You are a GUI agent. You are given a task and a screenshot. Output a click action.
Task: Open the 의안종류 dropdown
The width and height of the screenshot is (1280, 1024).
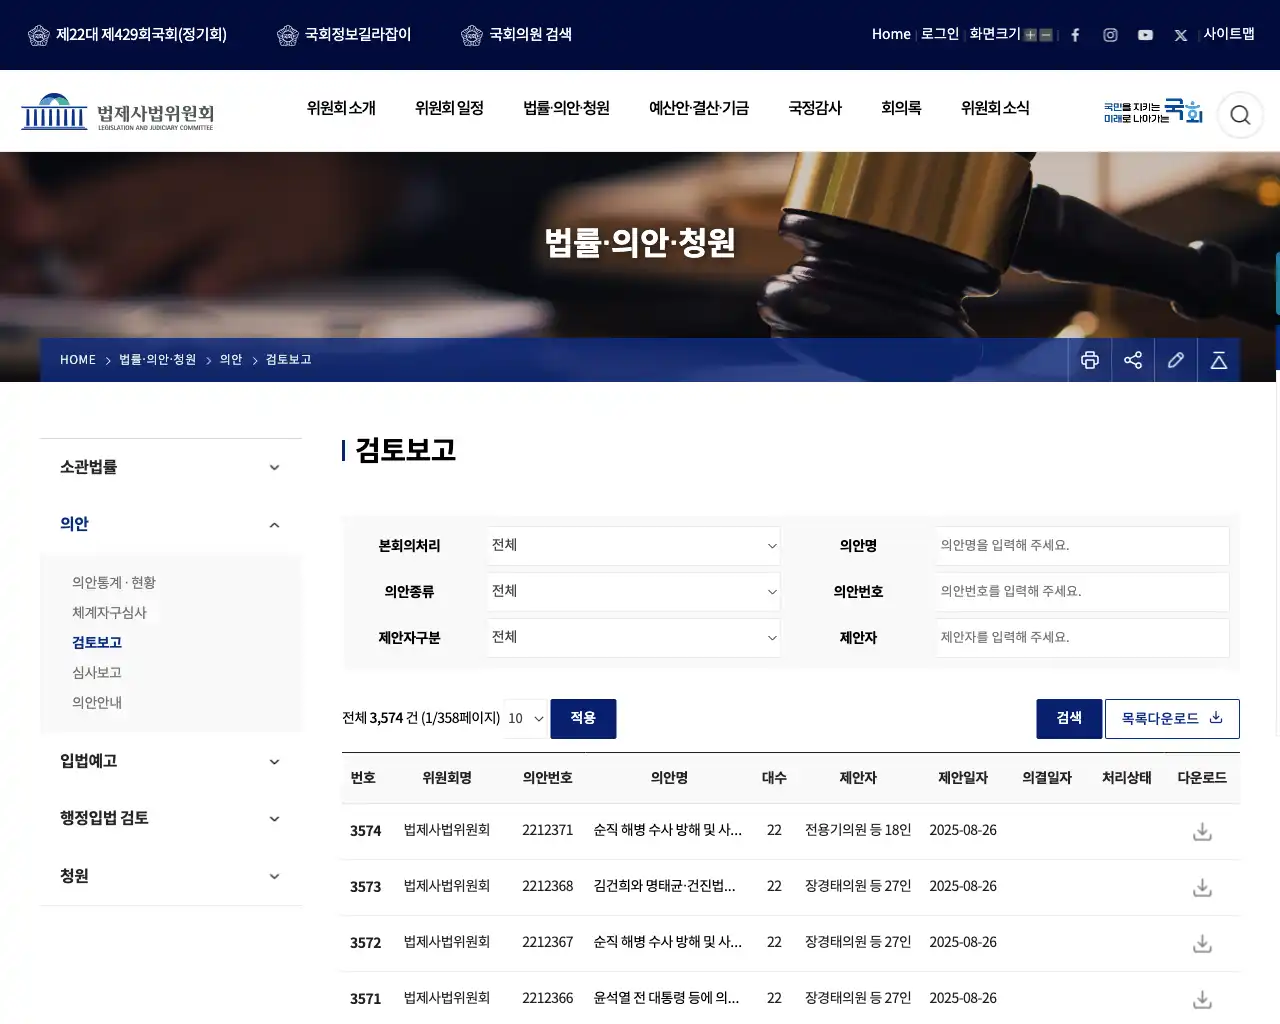point(634,592)
